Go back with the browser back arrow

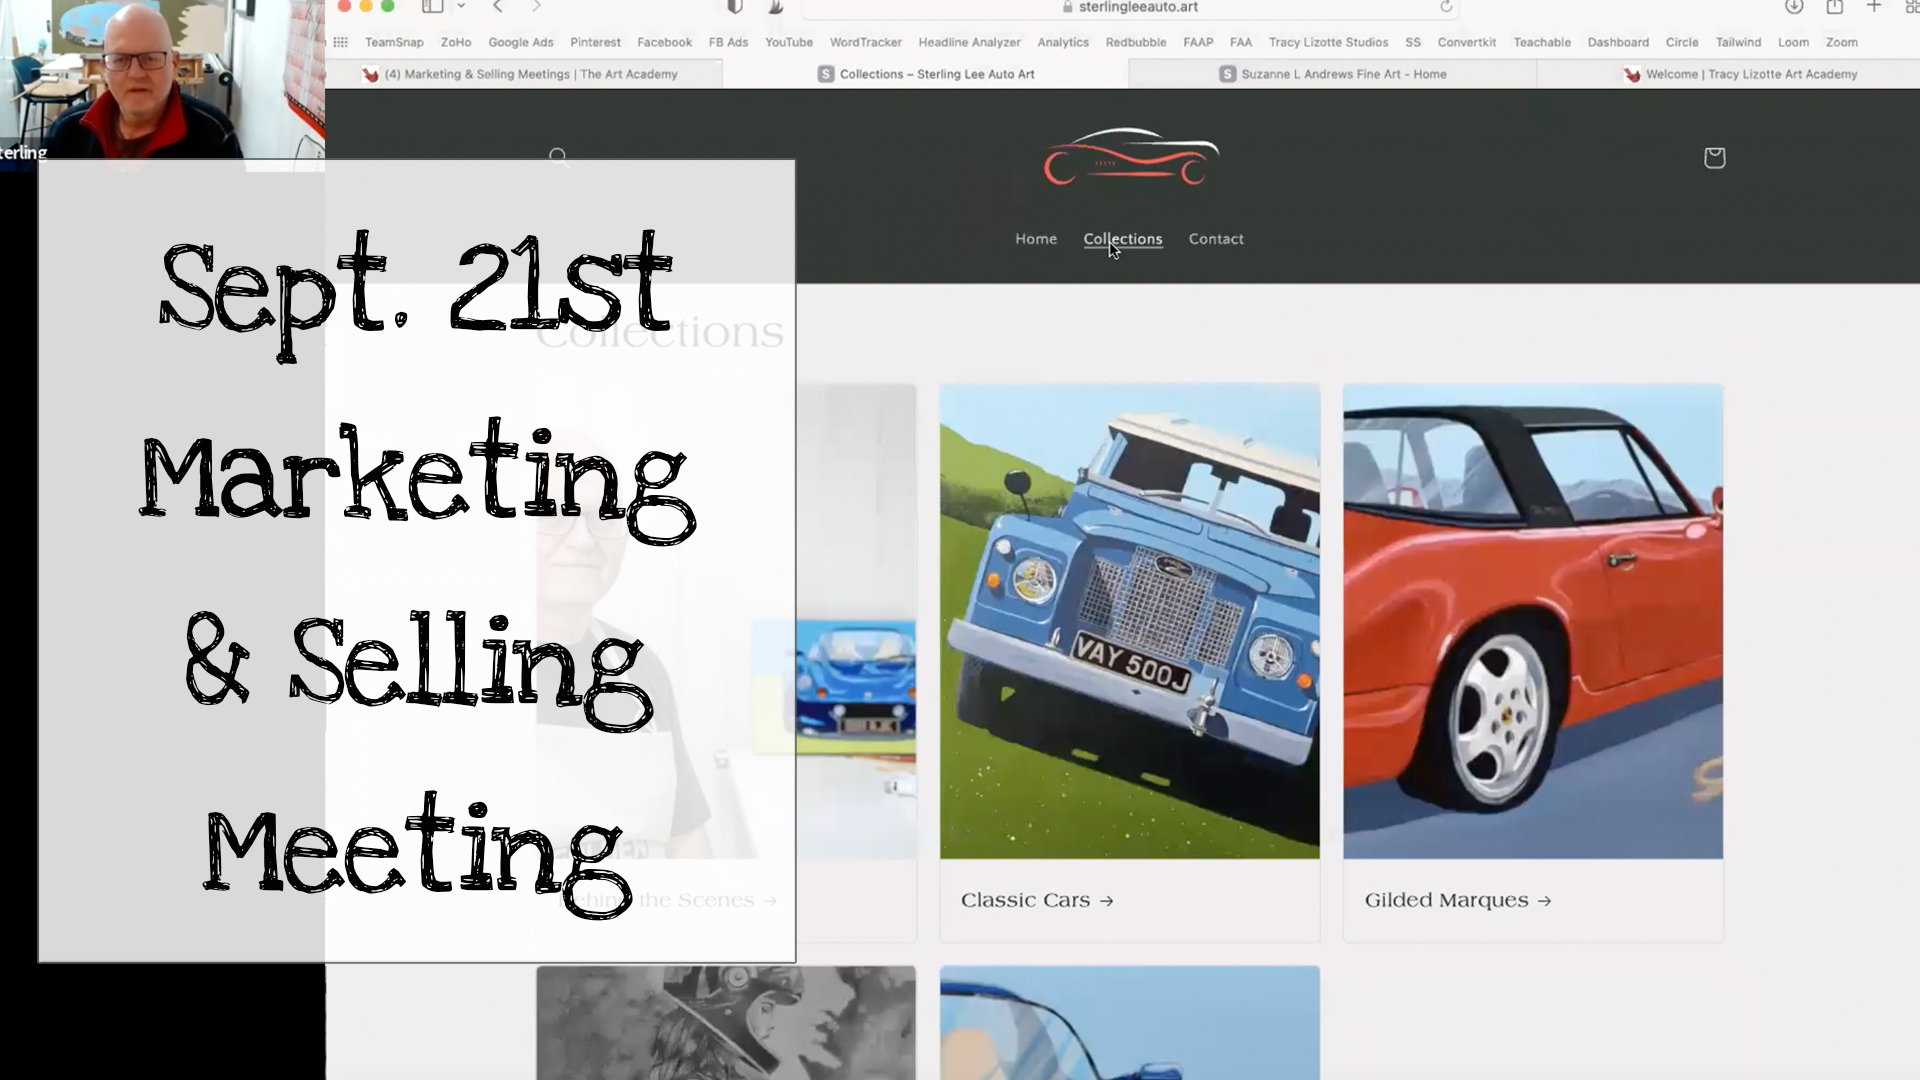click(x=498, y=6)
